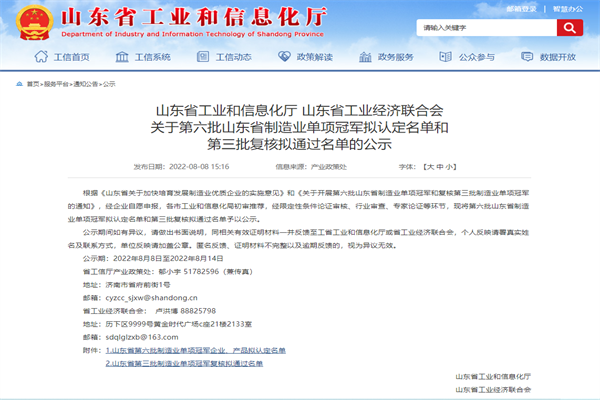This screenshot has height=400, width=600.
Task: Set font size to 小
Action: point(450,167)
